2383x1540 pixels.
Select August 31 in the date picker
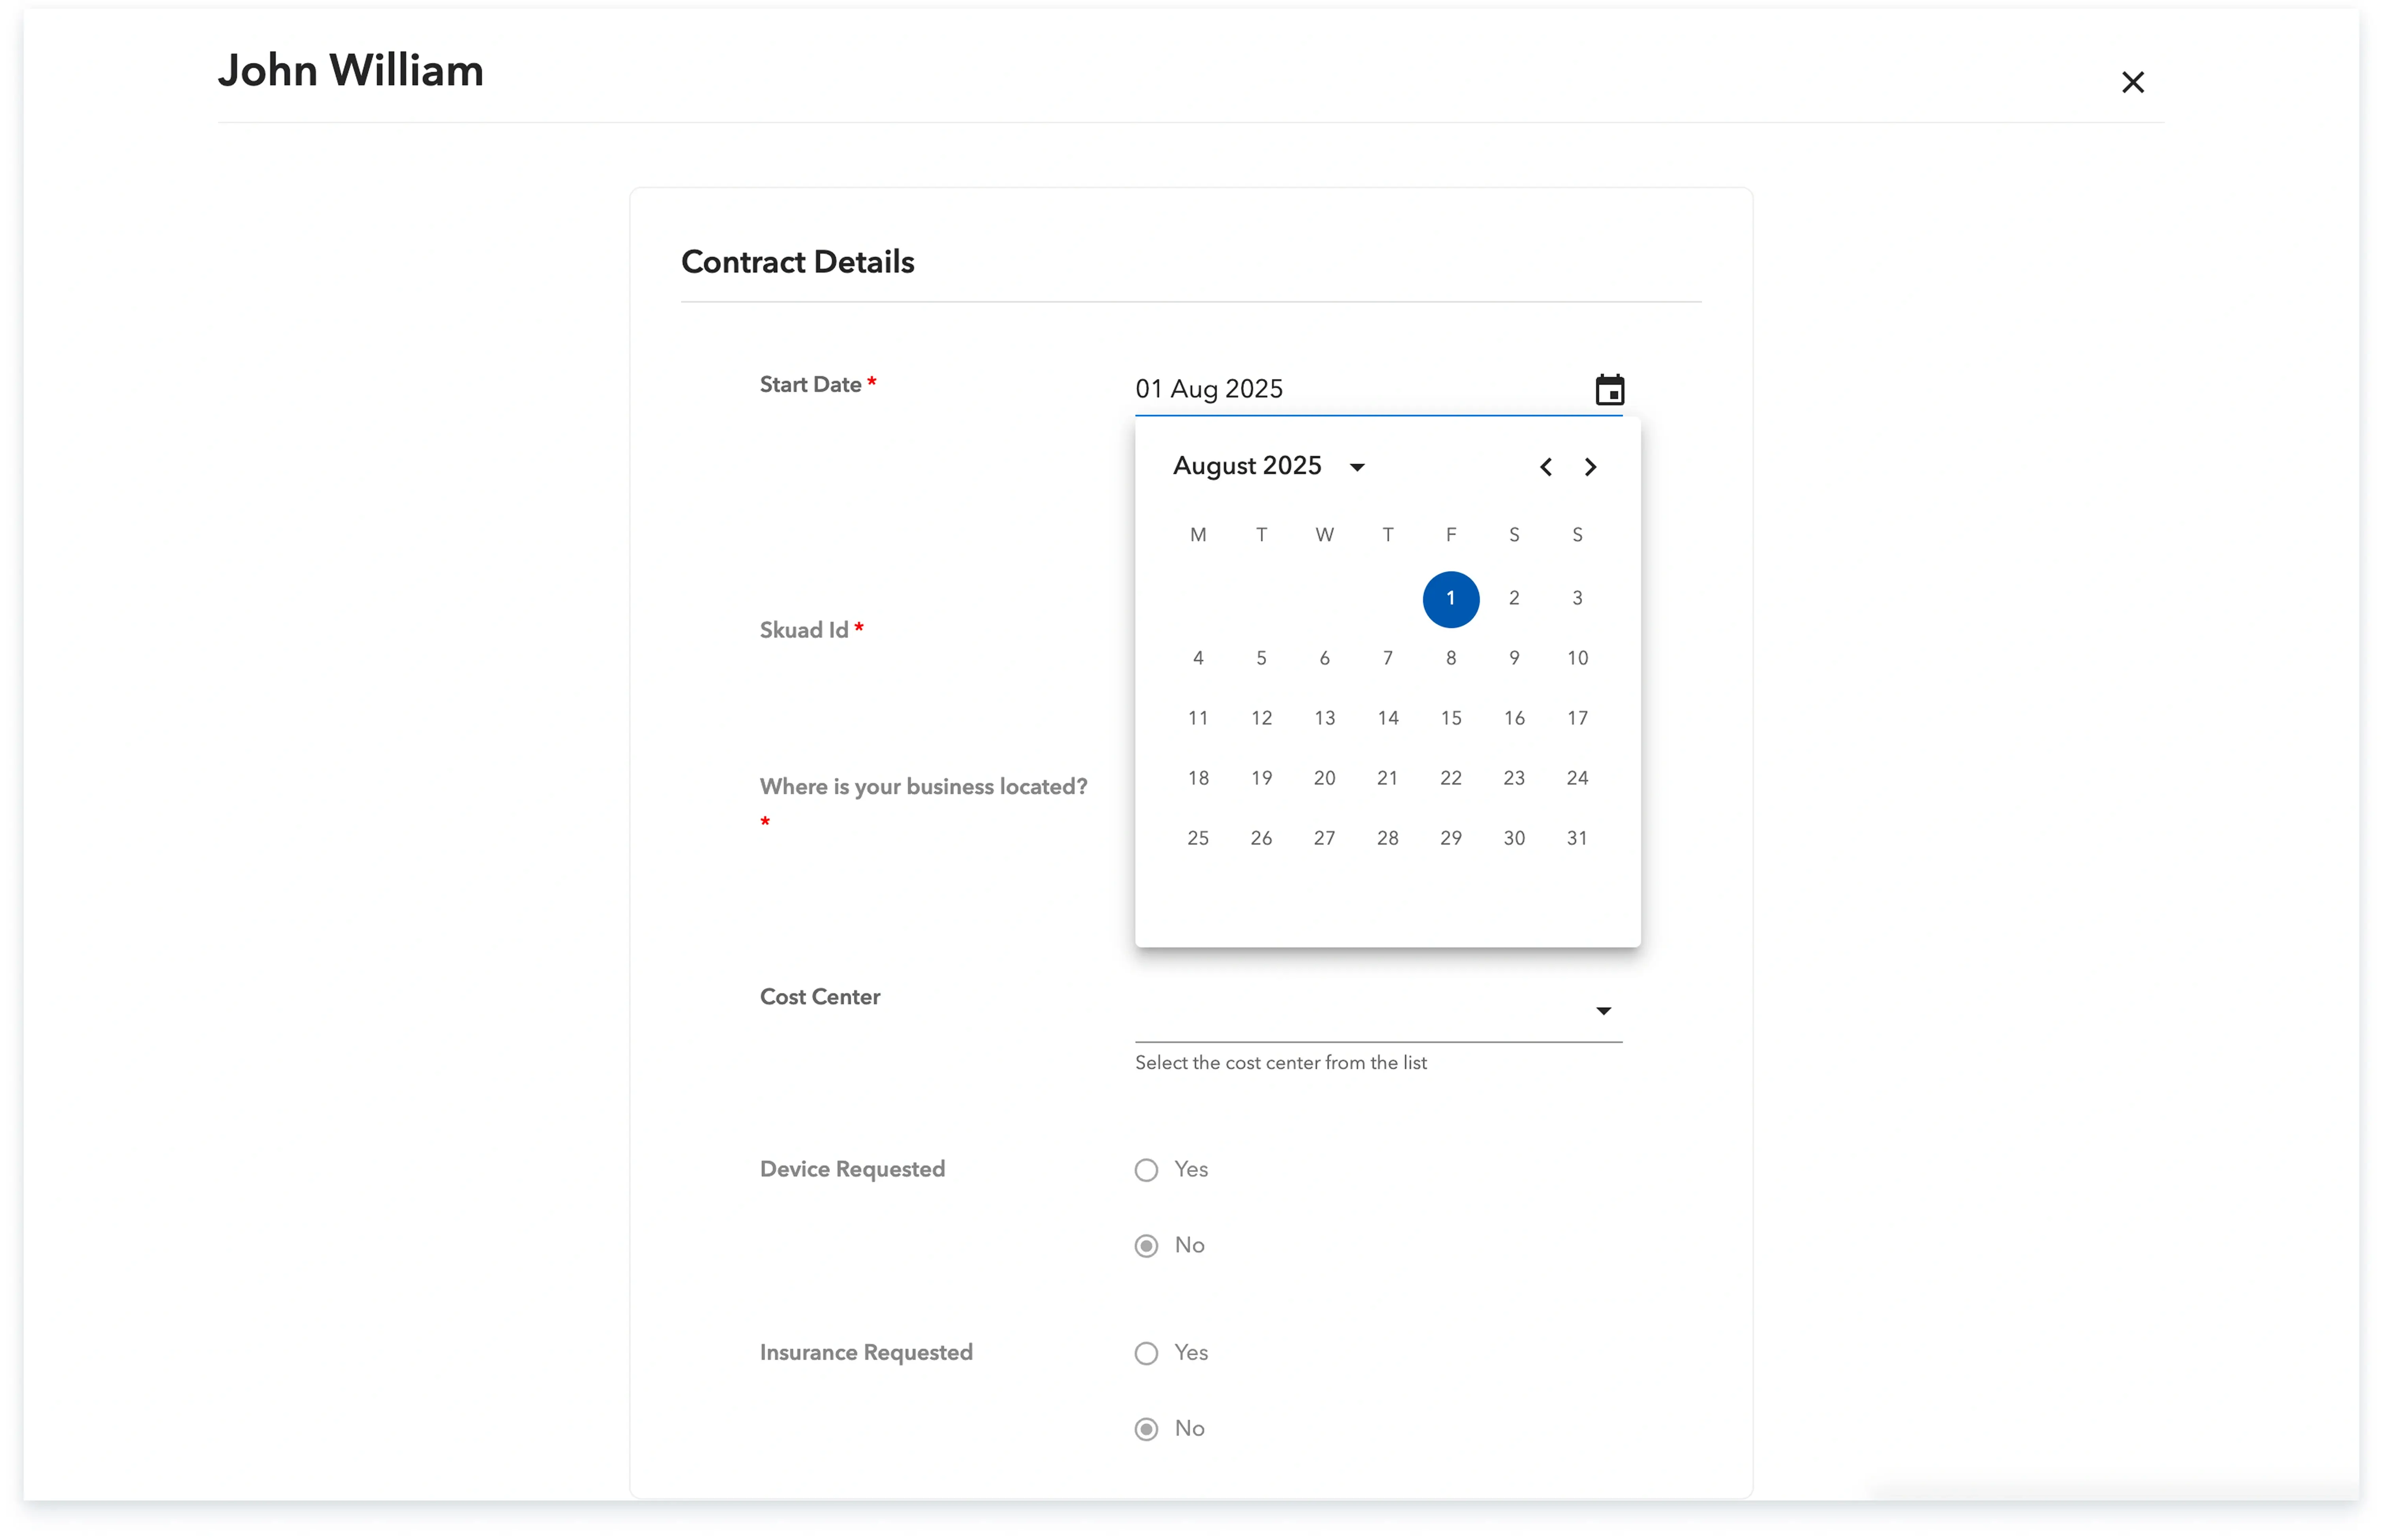[x=1577, y=838]
